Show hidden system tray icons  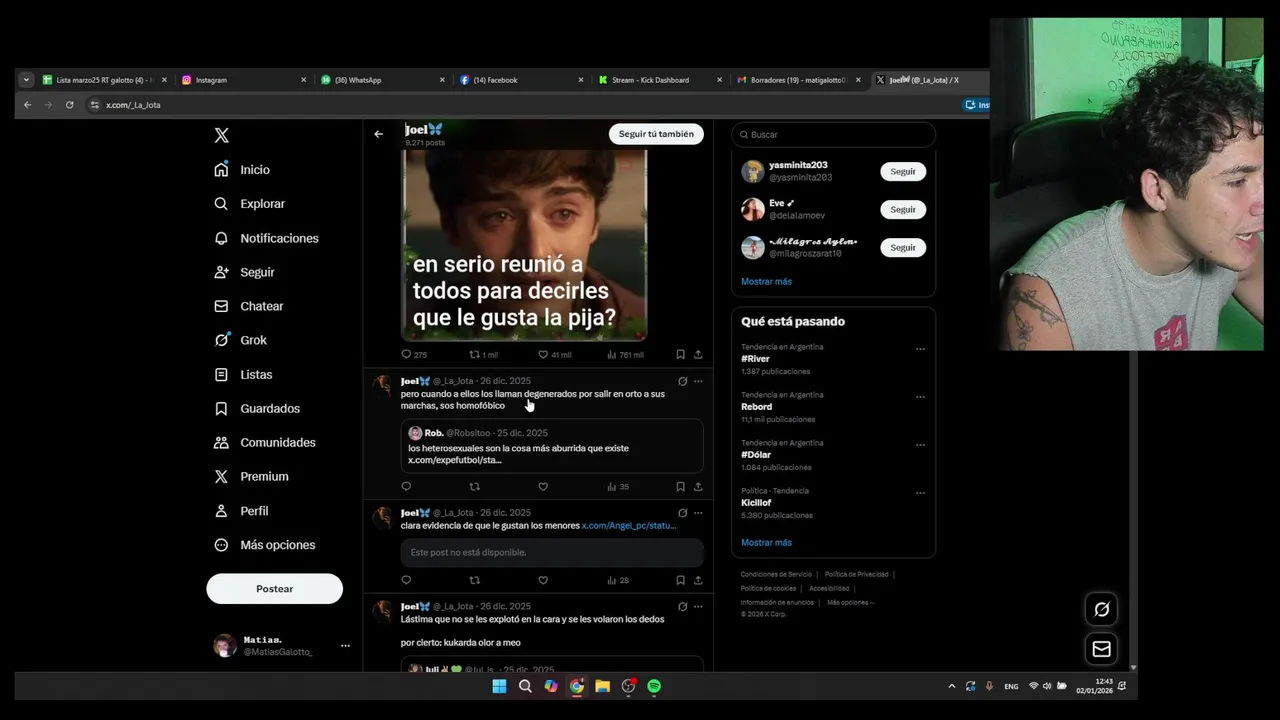[951, 686]
